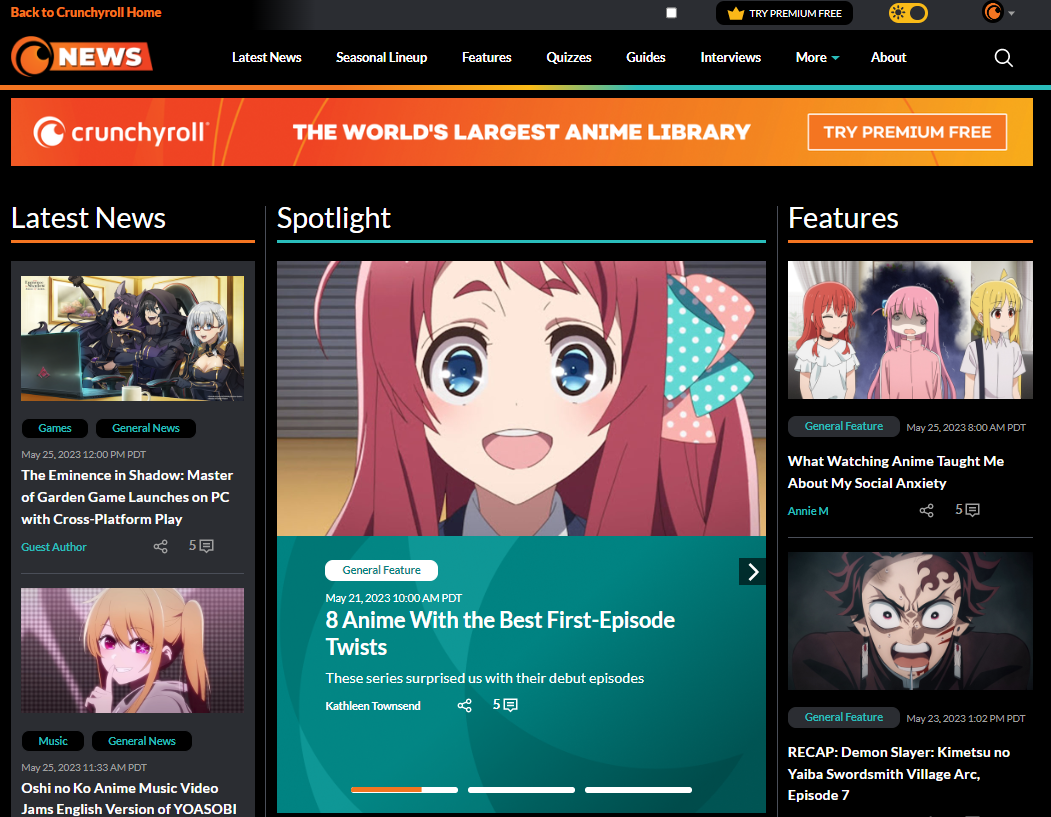Click Demon Slayer Tanjiro thumbnail
The width and height of the screenshot is (1051, 817).
[910, 621]
